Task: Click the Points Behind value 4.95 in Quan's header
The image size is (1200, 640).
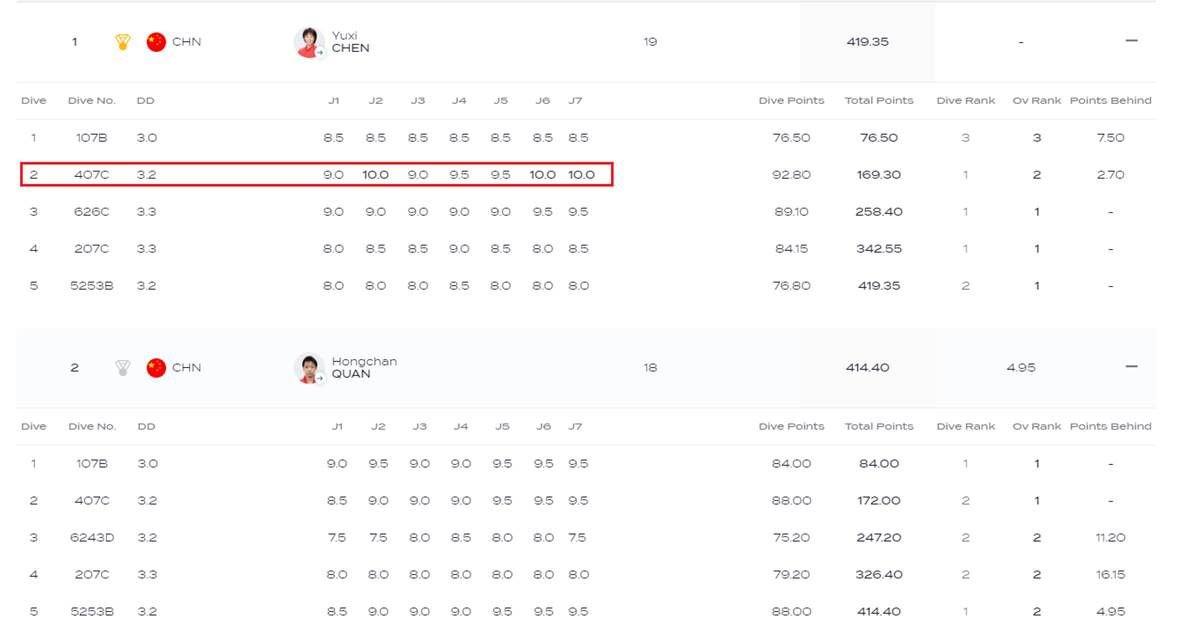Action: pyautogui.click(x=1020, y=368)
